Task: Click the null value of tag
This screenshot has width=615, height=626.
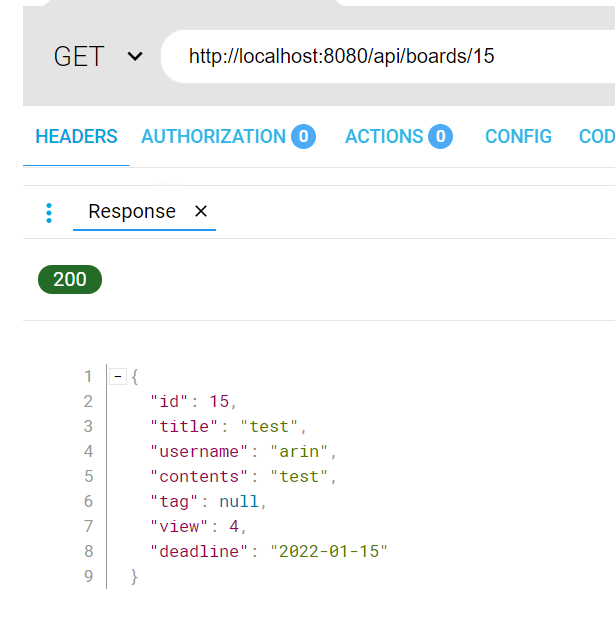Action: pyautogui.click(x=239, y=502)
